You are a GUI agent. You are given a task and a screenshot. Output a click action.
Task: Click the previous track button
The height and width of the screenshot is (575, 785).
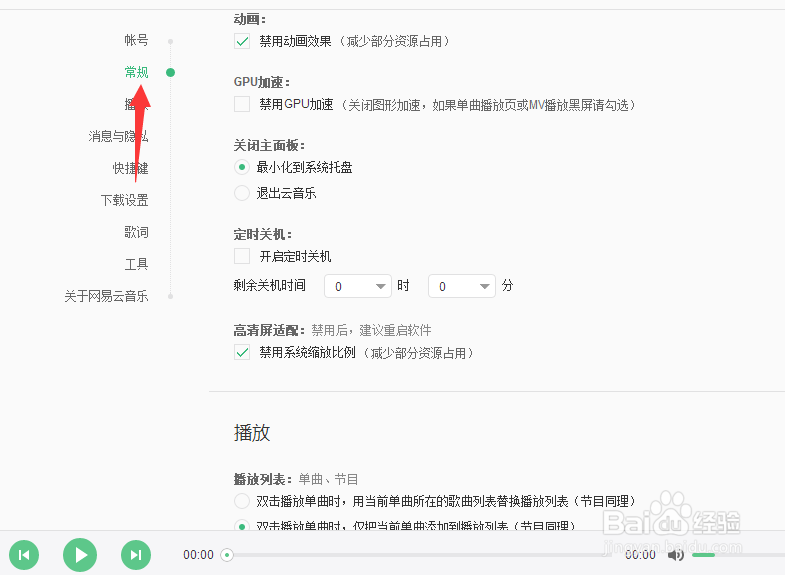(24, 555)
